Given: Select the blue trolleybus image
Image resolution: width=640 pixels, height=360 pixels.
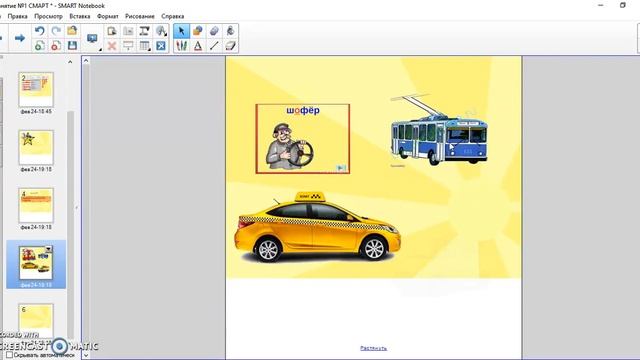Looking at the screenshot, I should [x=439, y=131].
